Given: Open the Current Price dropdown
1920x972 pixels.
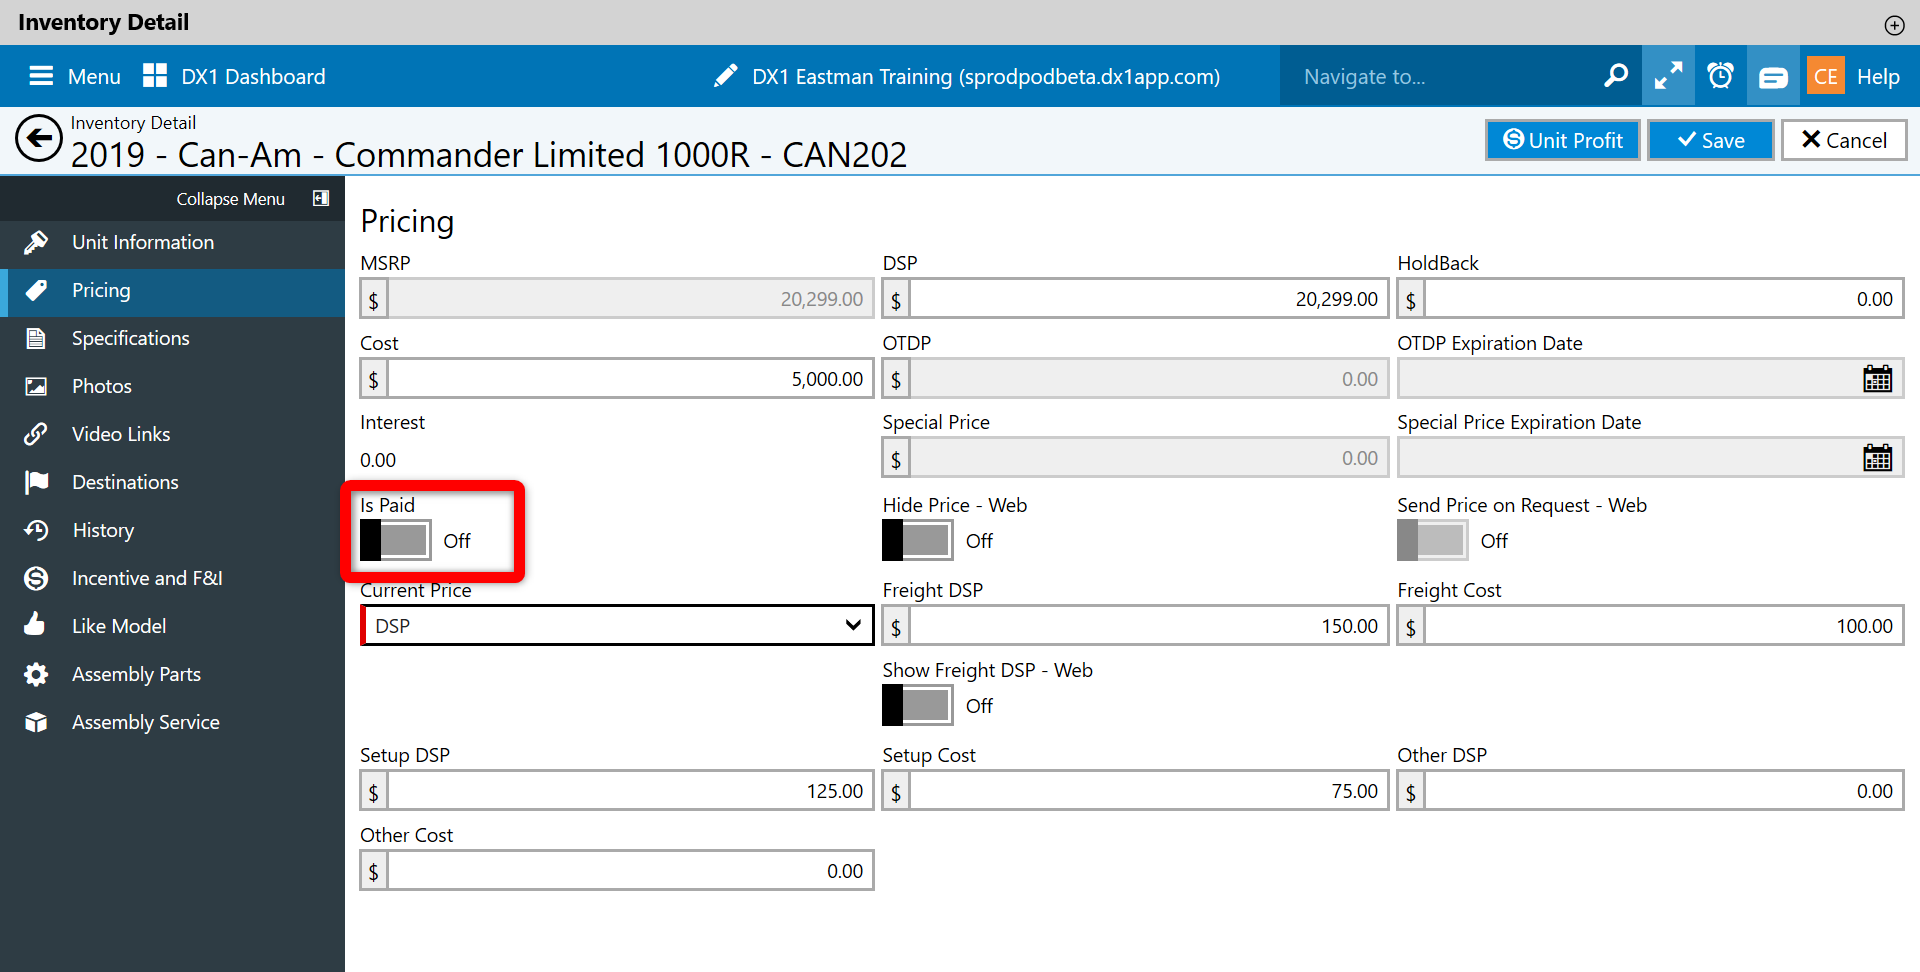Looking at the screenshot, I should pyautogui.click(x=617, y=625).
